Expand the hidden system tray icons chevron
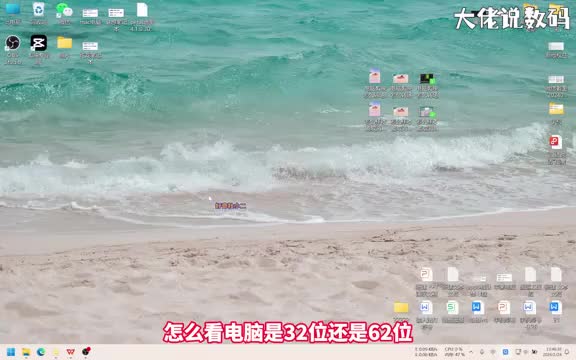Viewport: 576px width, 360px height. (x=471, y=352)
